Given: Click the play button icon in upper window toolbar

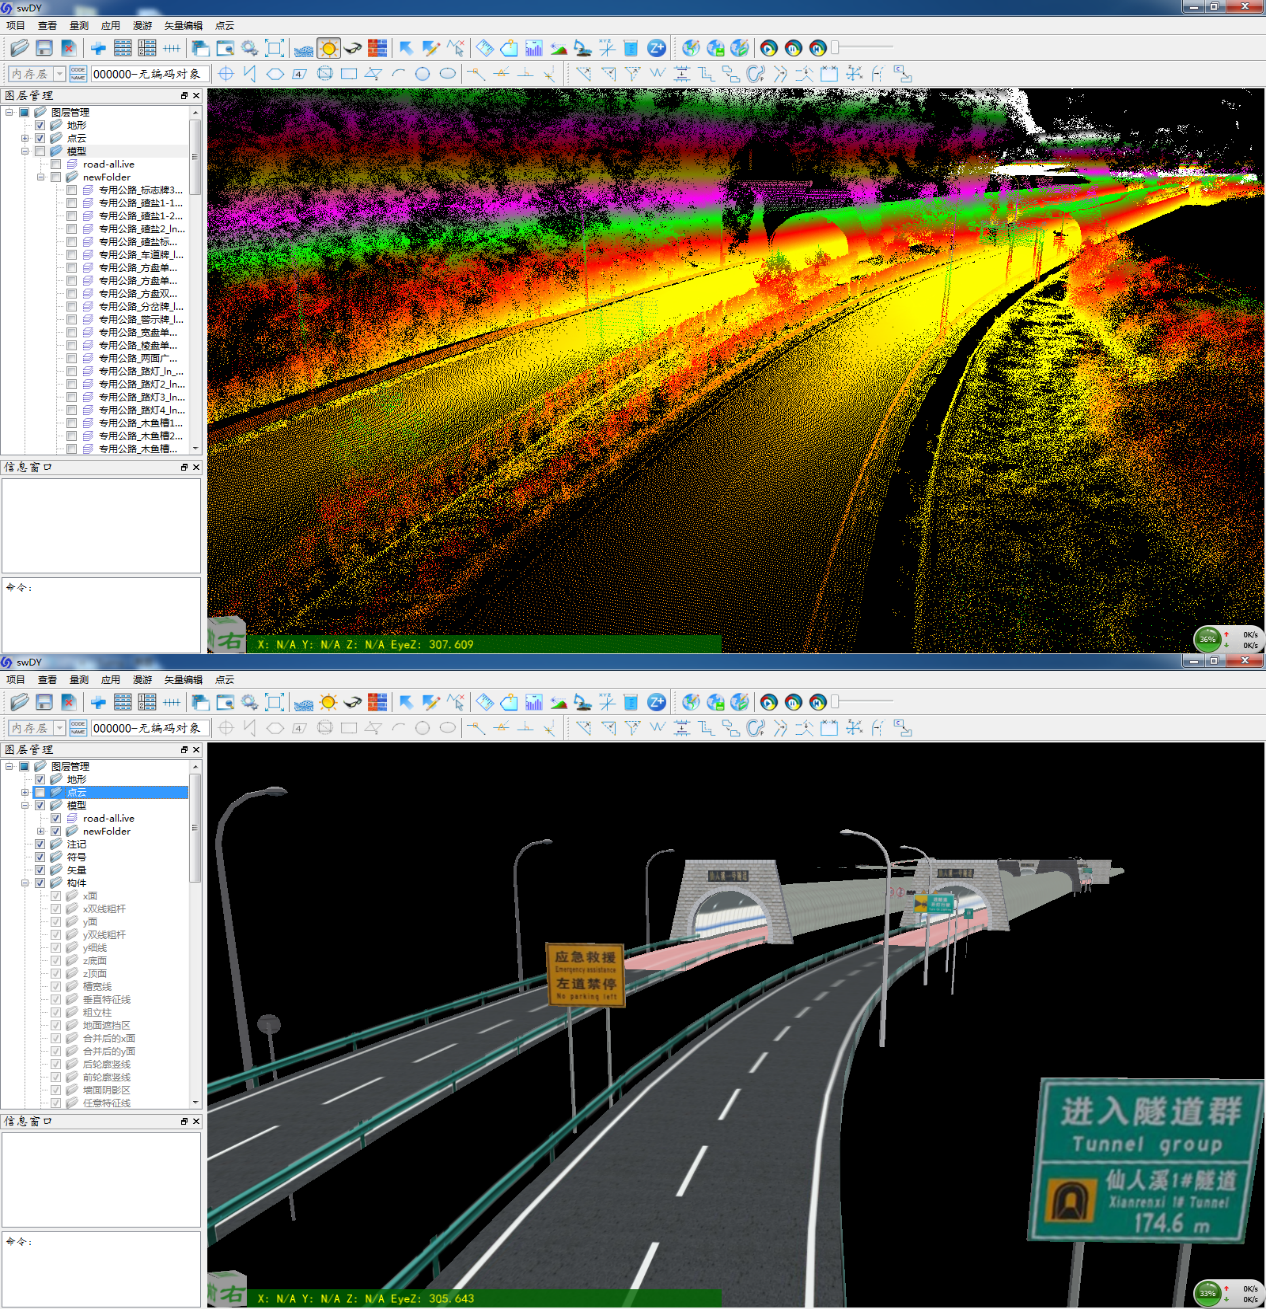Looking at the screenshot, I should pyautogui.click(x=768, y=48).
